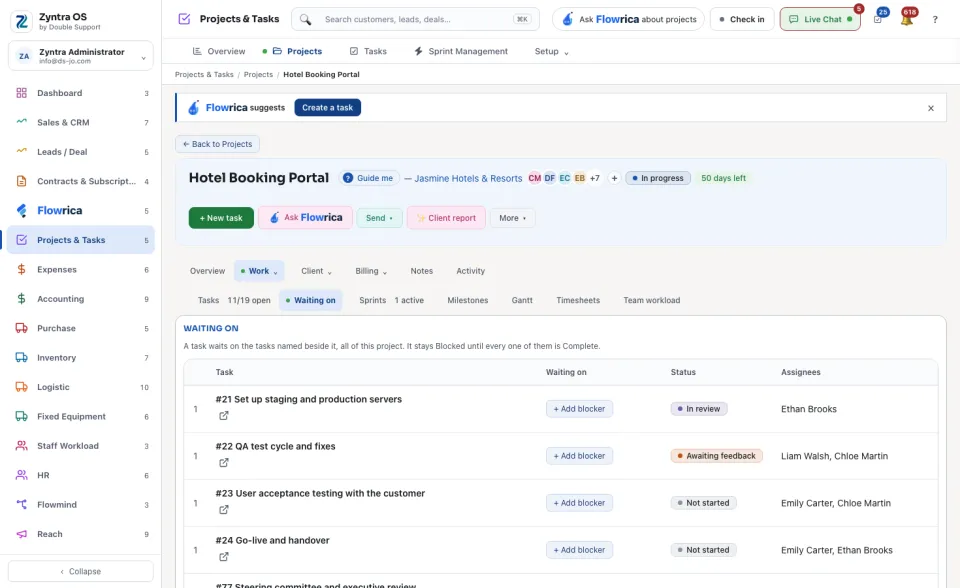This screenshot has height=588, width=960.
Task: Collapse the sidebar
Action: [x=80, y=571]
